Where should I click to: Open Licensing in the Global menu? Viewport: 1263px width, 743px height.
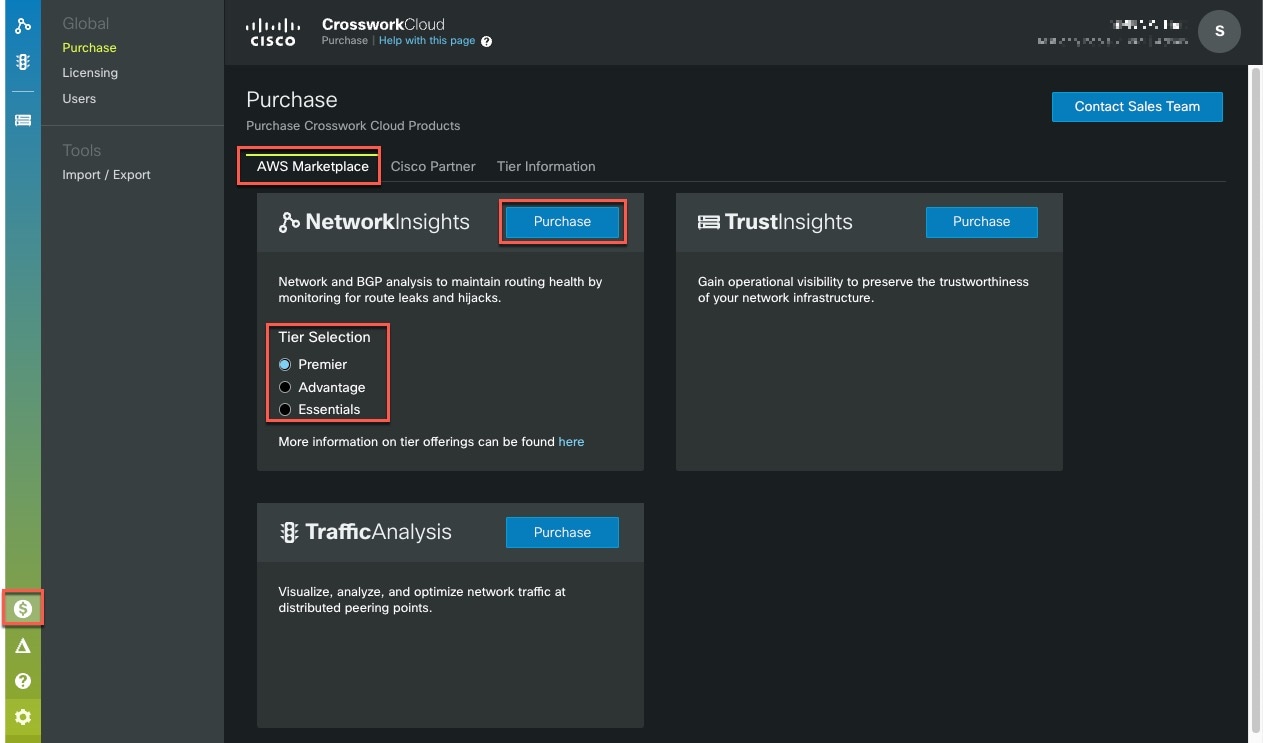point(90,73)
